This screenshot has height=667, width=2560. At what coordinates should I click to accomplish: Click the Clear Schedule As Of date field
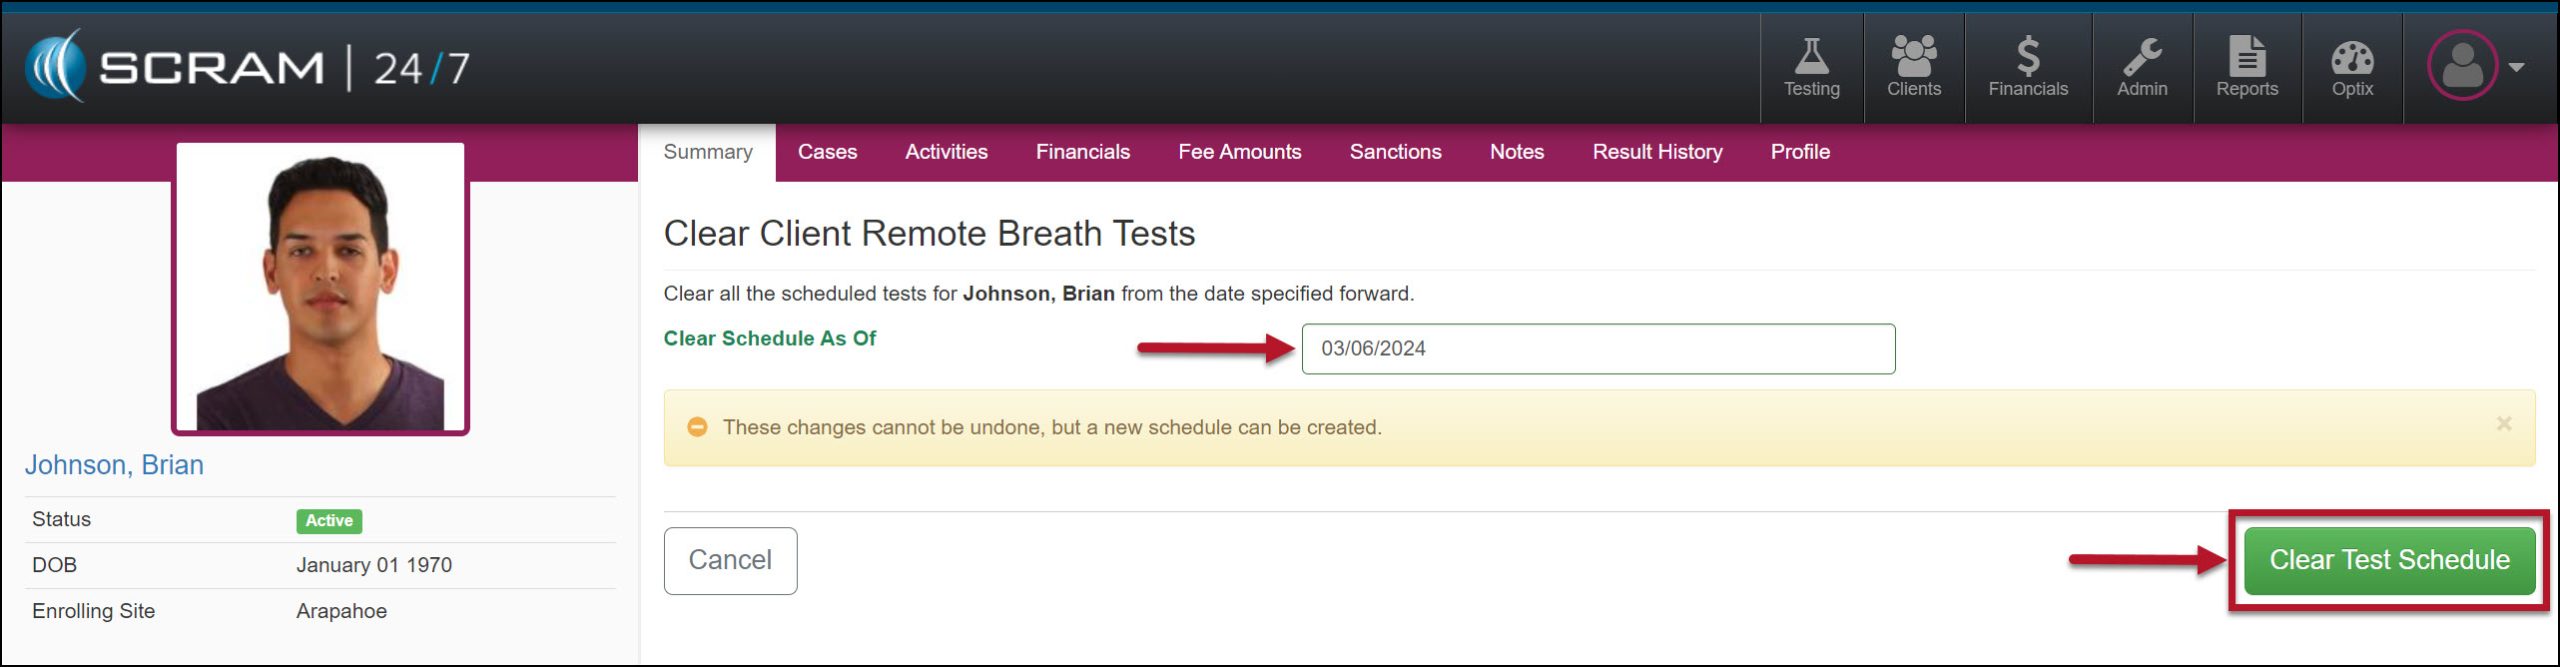(x=1597, y=349)
